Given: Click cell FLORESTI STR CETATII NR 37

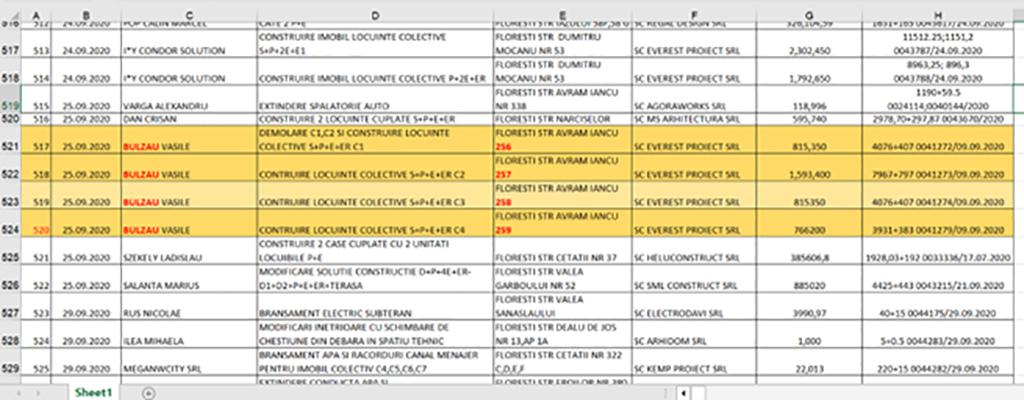Looking at the screenshot, I should (x=563, y=250).
